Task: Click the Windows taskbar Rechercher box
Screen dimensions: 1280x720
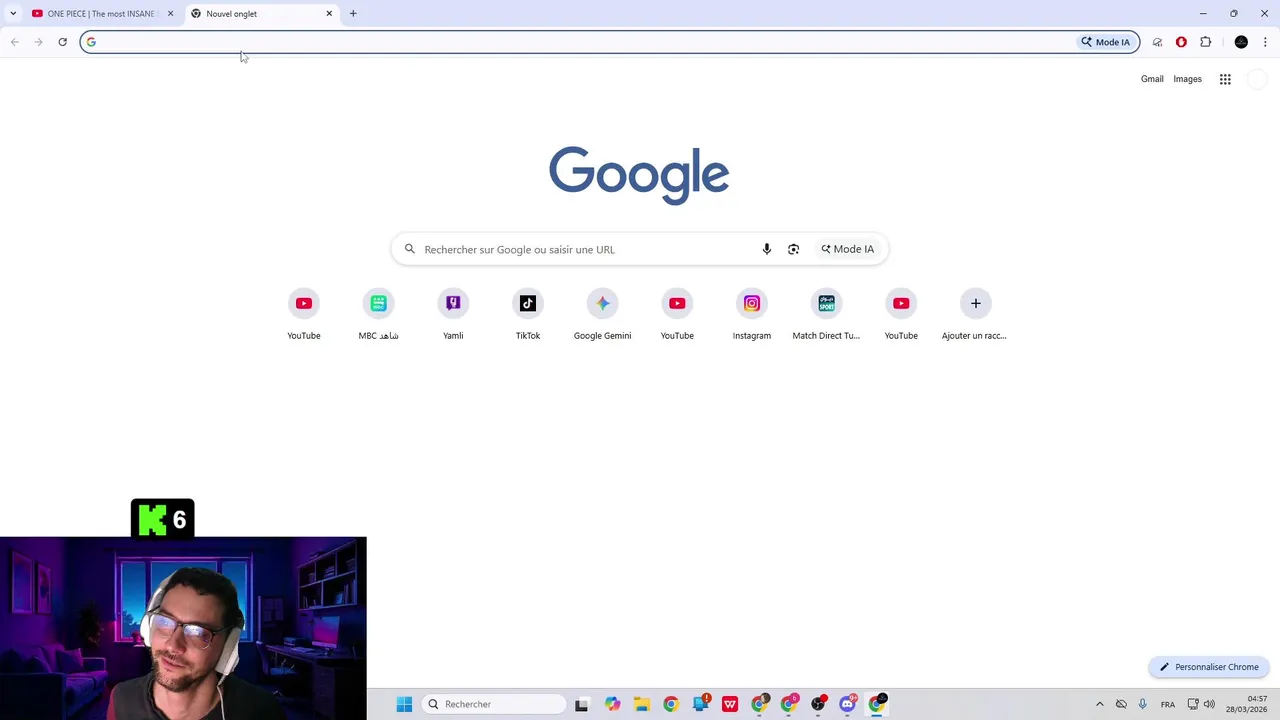Action: [494, 704]
